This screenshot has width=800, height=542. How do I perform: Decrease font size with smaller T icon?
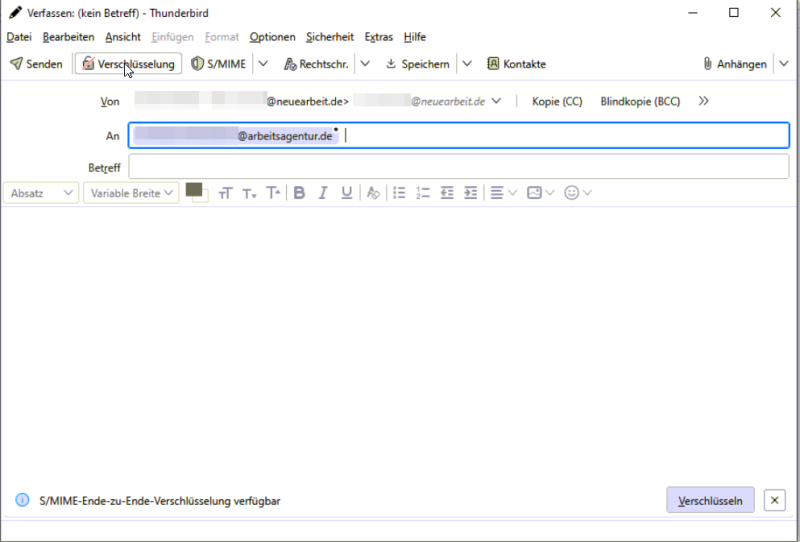[x=249, y=193]
